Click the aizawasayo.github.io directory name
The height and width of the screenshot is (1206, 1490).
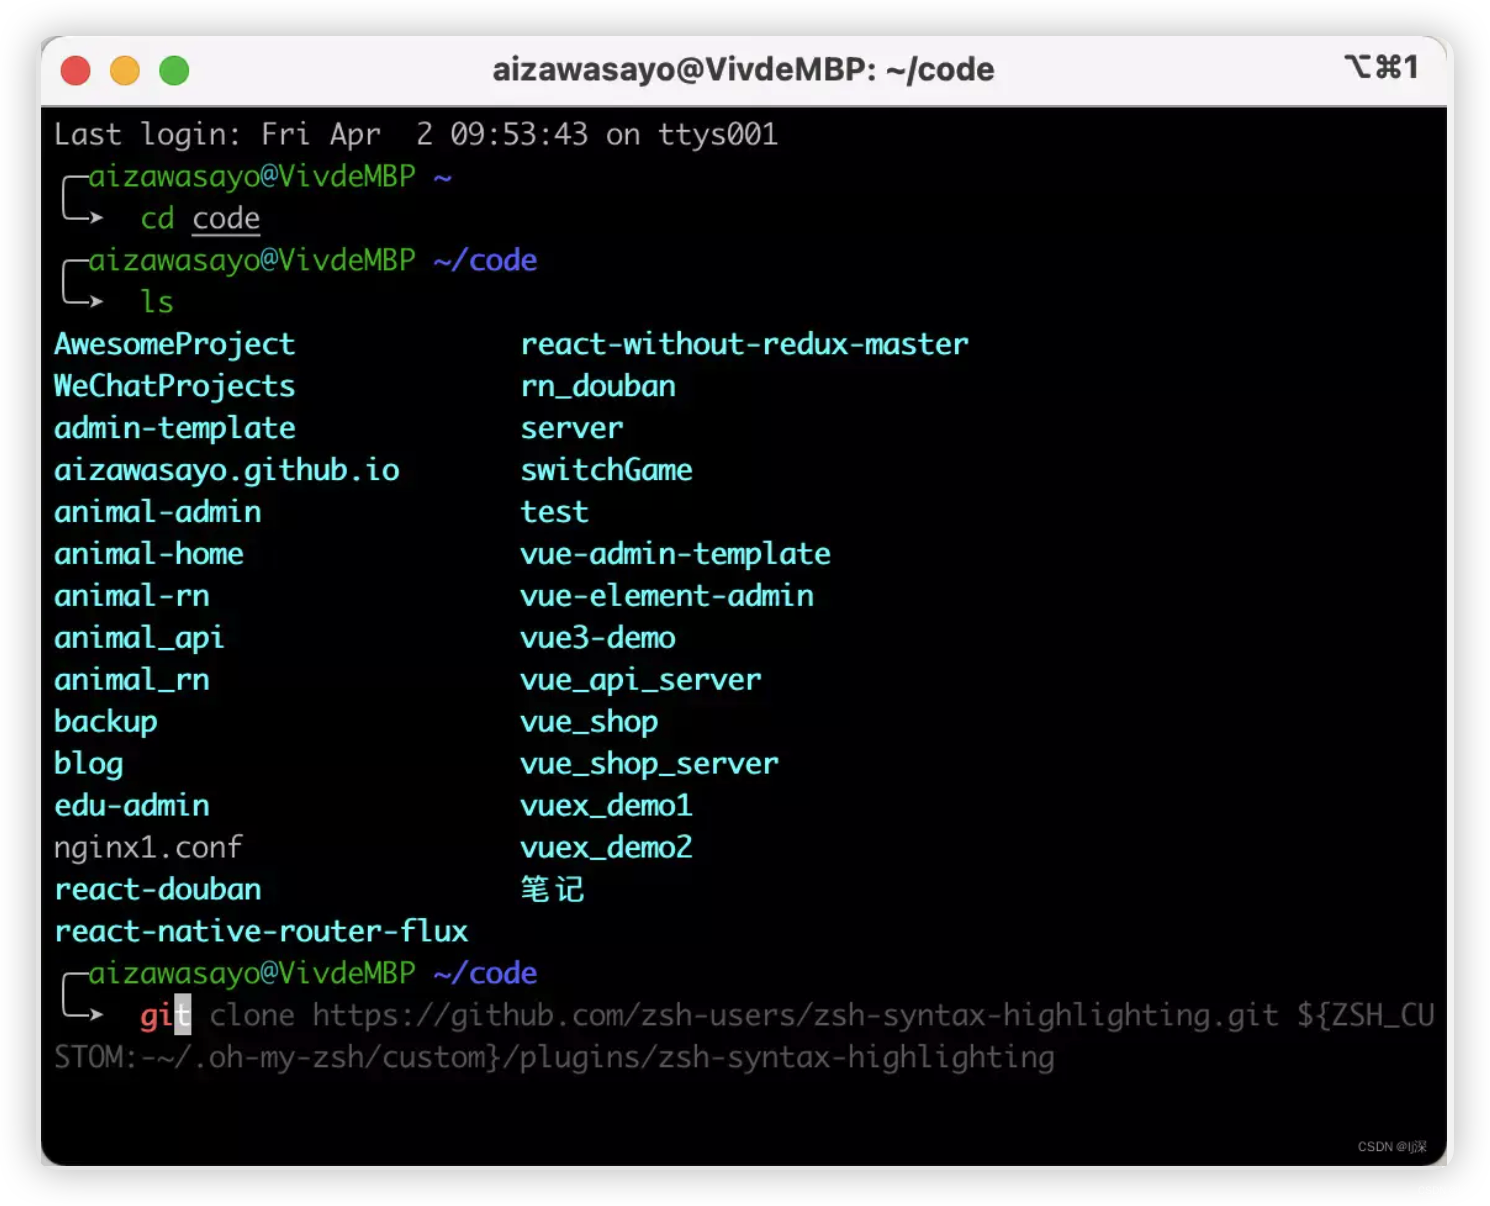(x=226, y=470)
